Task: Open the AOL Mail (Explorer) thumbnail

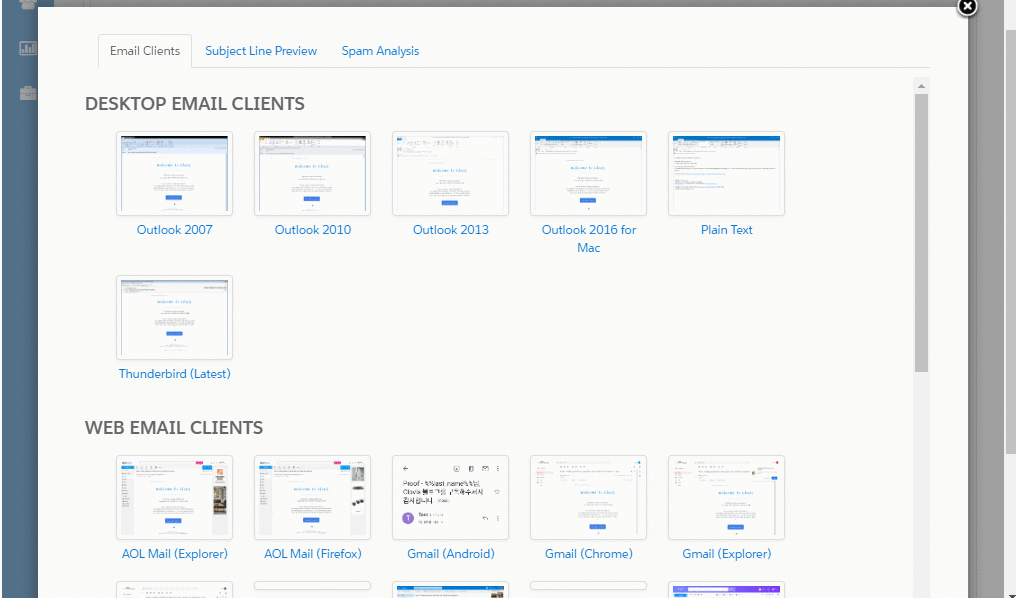Action: tap(174, 498)
